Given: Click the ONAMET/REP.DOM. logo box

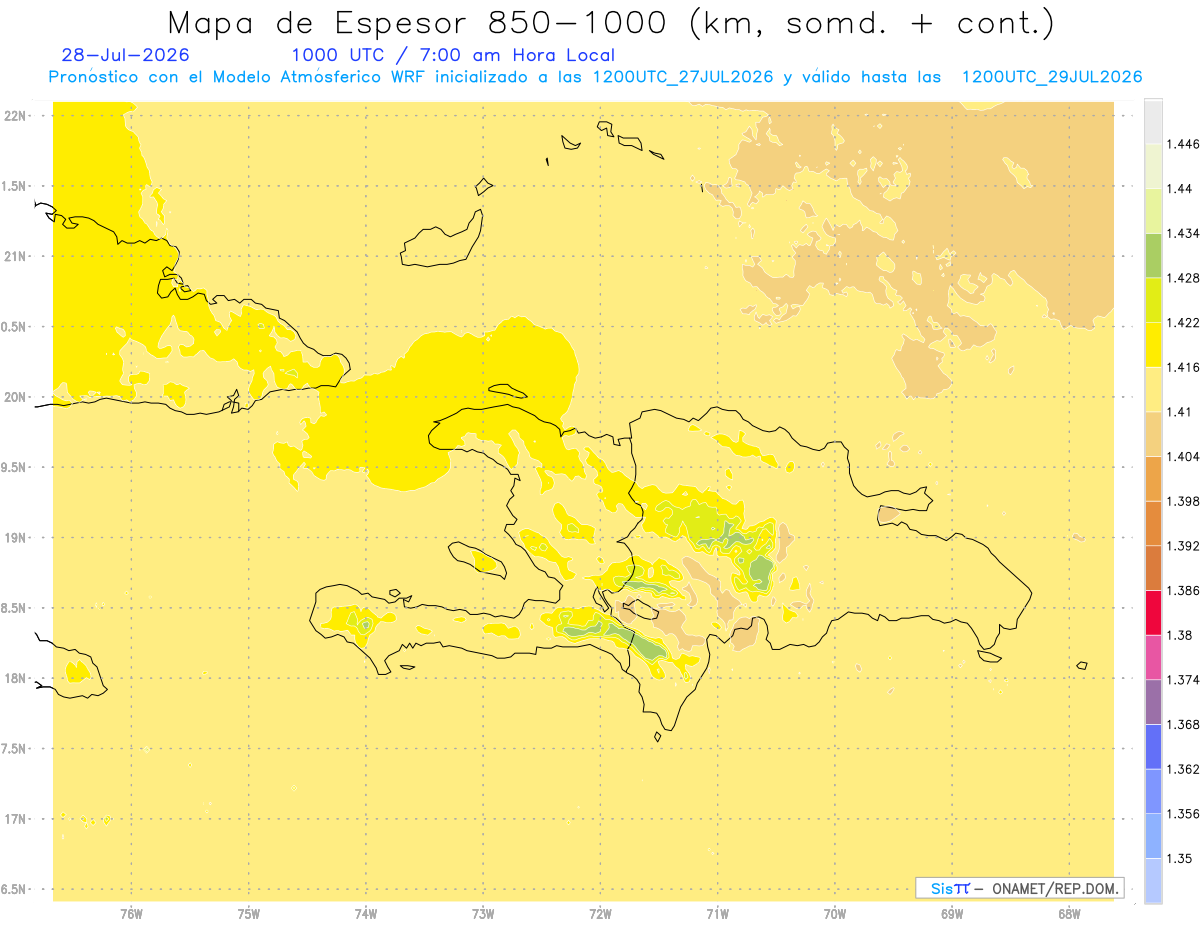Looking at the screenshot, I should (x=1019, y=888).
